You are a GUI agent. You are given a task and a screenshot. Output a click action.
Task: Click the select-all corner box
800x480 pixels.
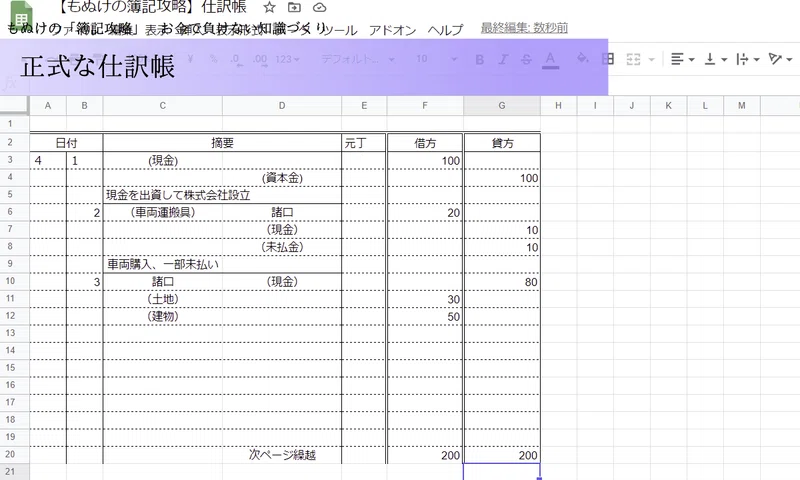click(x=14, y=105)
